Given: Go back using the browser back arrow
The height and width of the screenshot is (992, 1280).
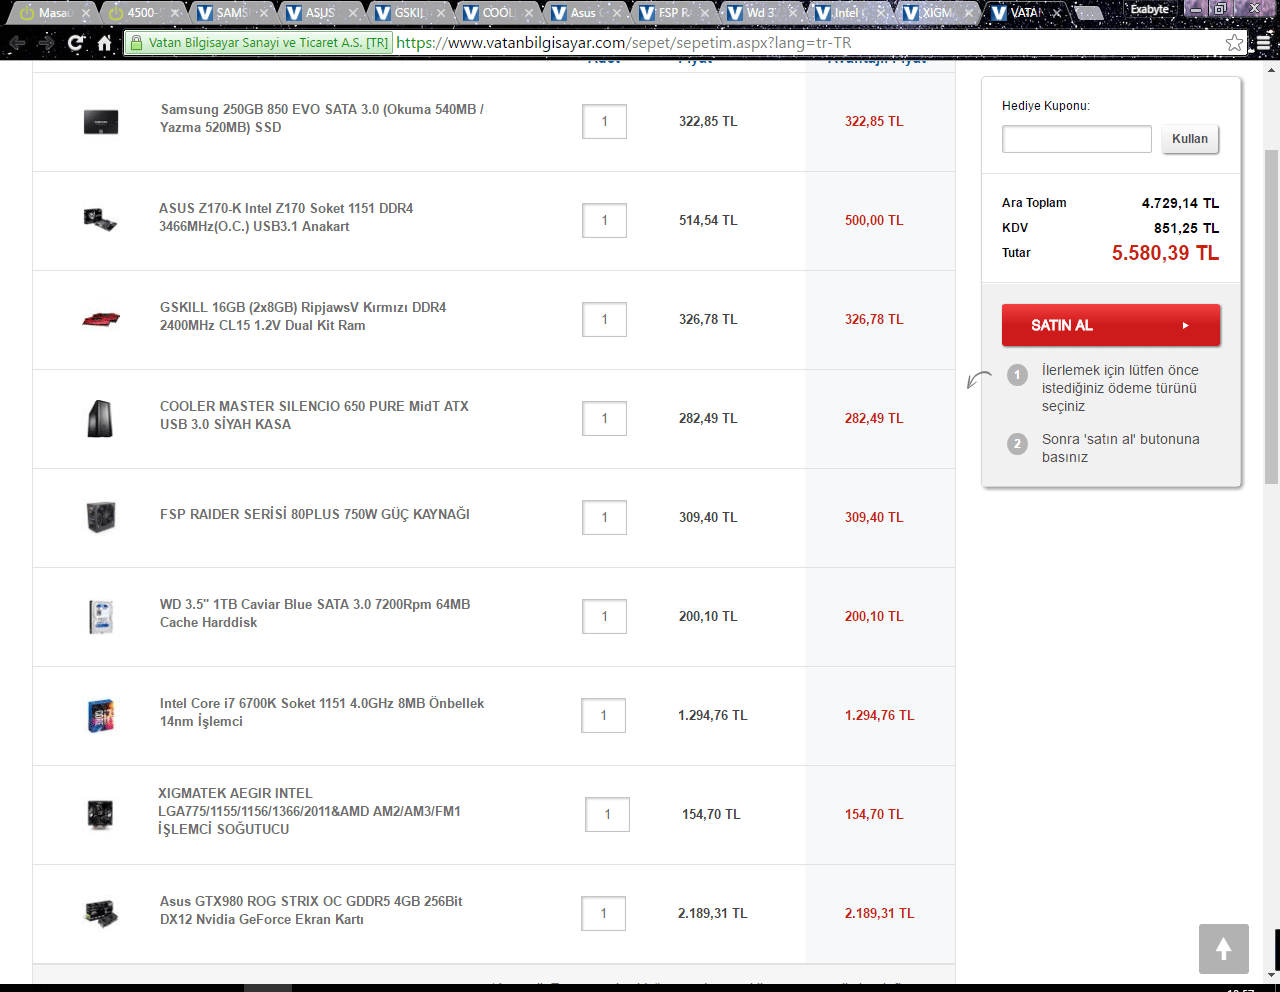Looking at the screenshot, I should tap(17, 43).
